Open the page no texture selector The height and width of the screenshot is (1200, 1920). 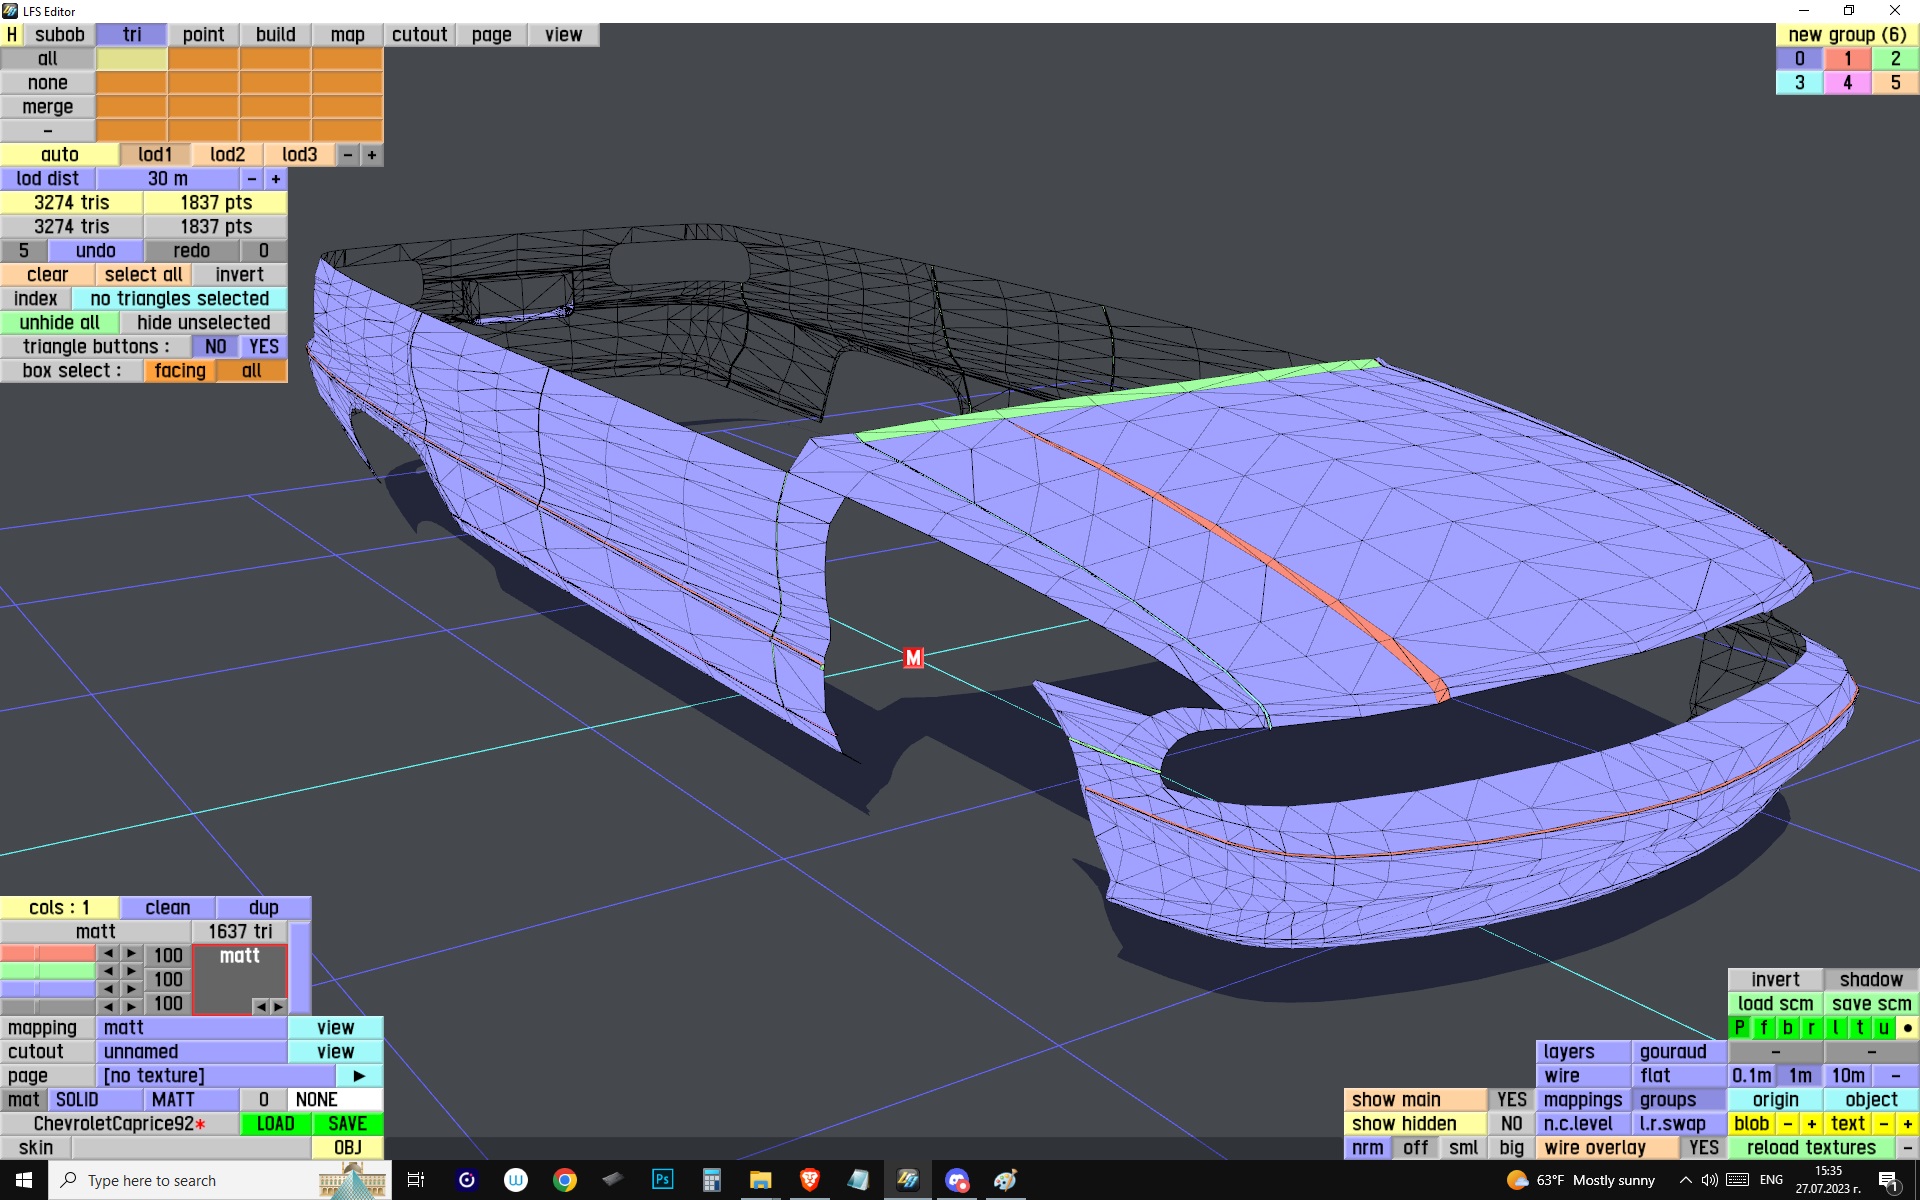pyautogui.click(x=215, y=1076)
